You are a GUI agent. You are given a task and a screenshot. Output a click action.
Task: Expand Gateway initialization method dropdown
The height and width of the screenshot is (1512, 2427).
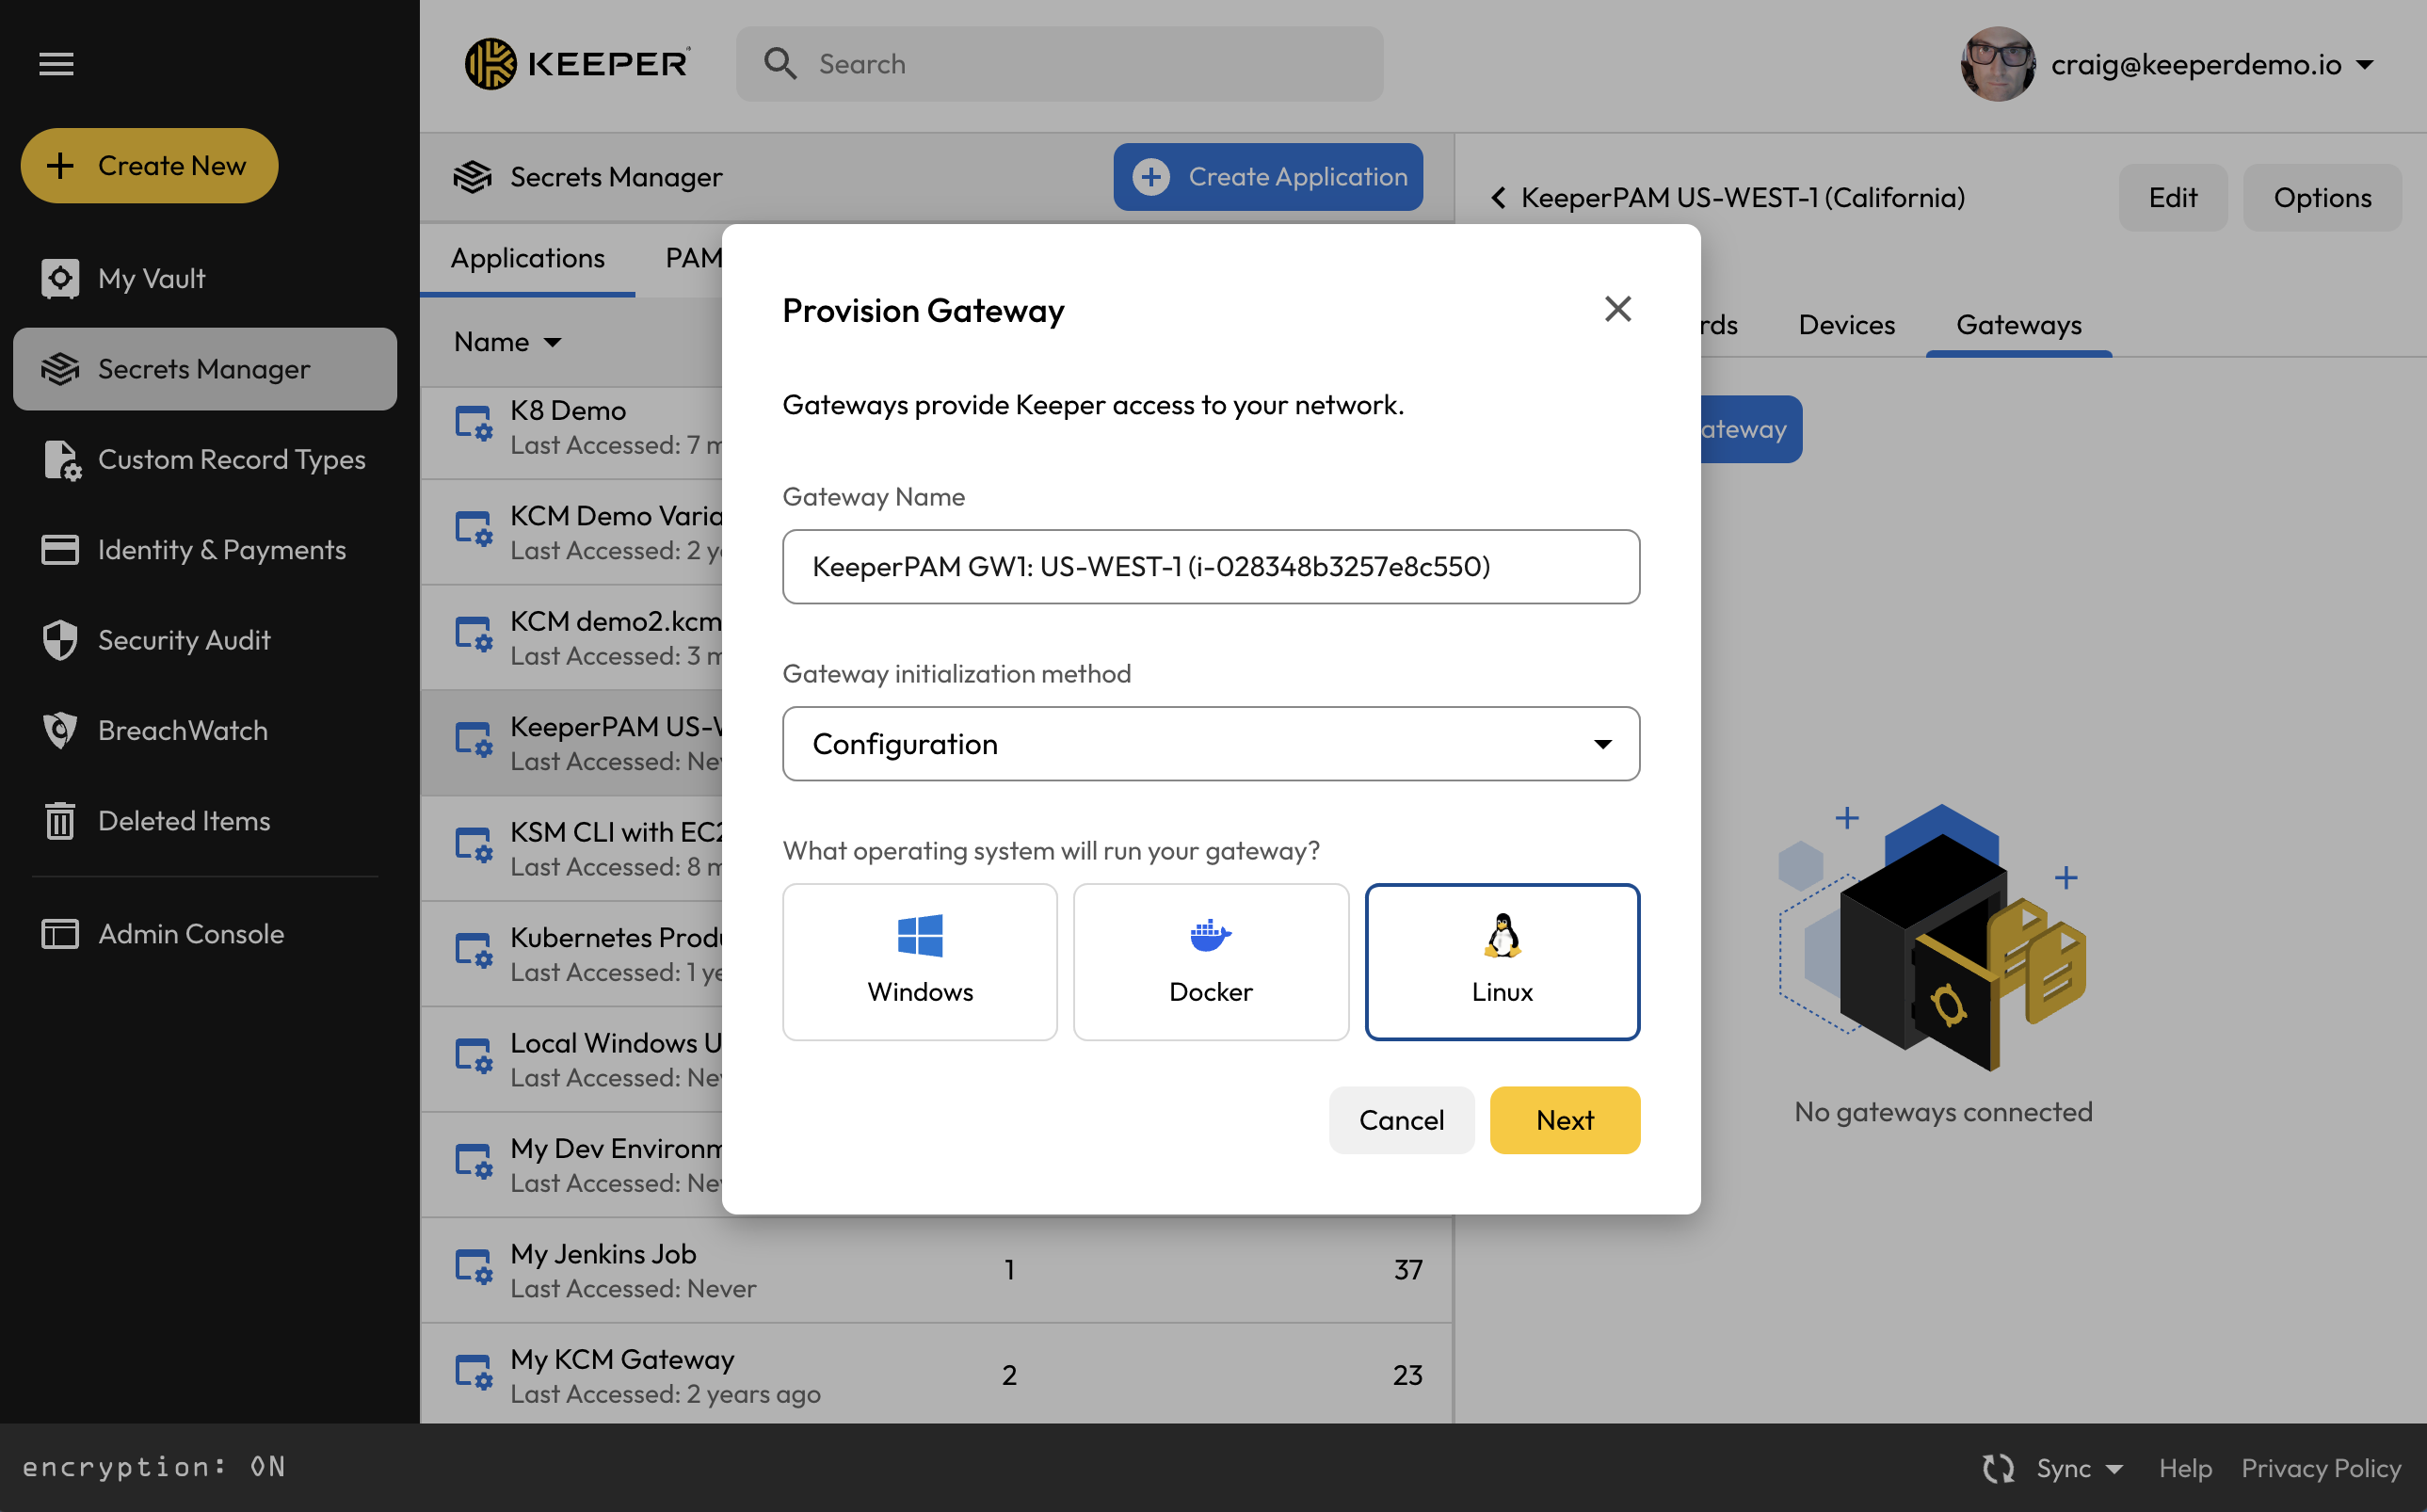[x=1210, y=744]
